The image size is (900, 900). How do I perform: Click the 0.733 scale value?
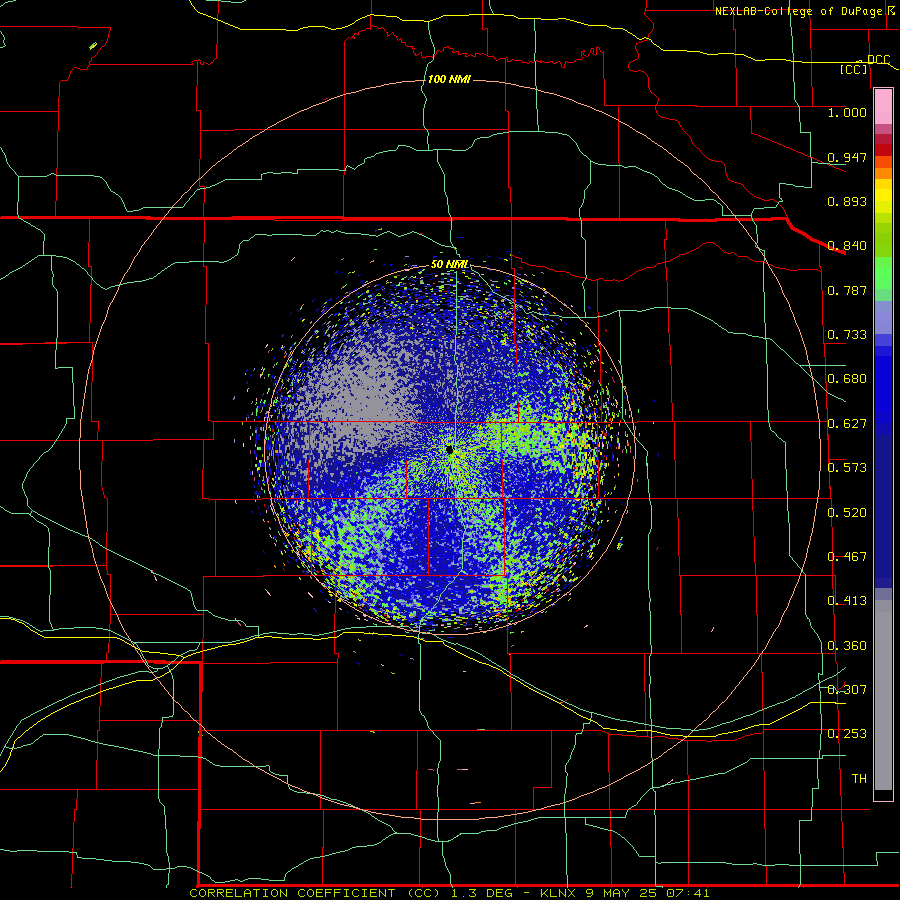pyautogui.click(x=847, y=335)
